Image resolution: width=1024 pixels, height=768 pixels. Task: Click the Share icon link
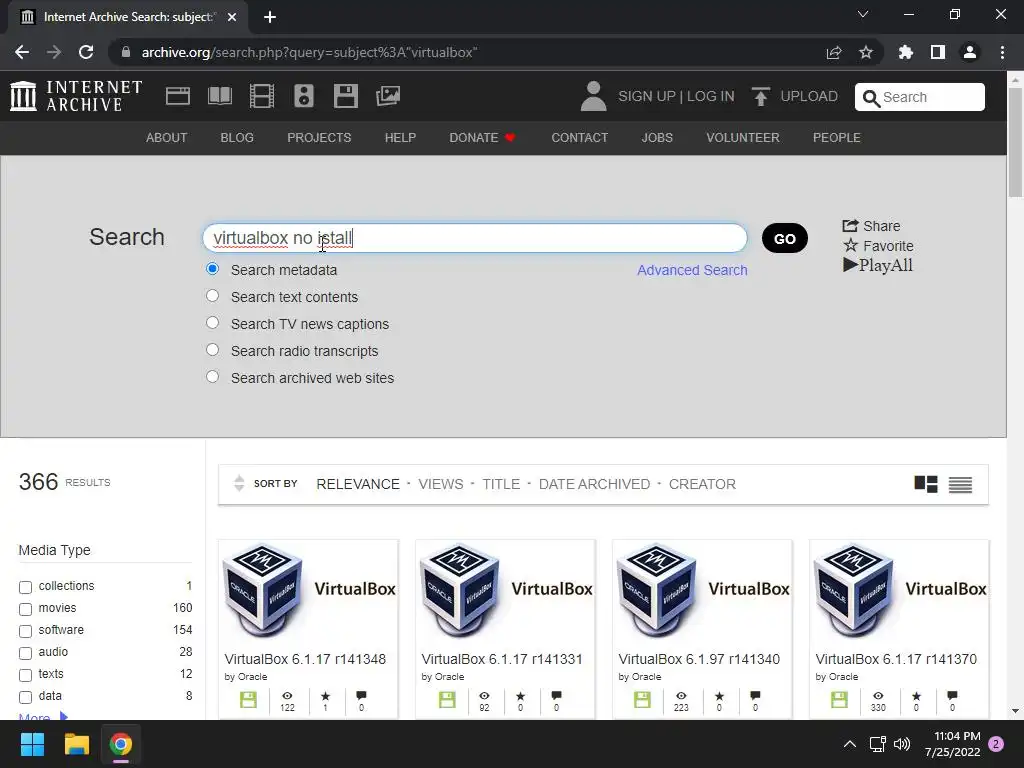point(871,226)
